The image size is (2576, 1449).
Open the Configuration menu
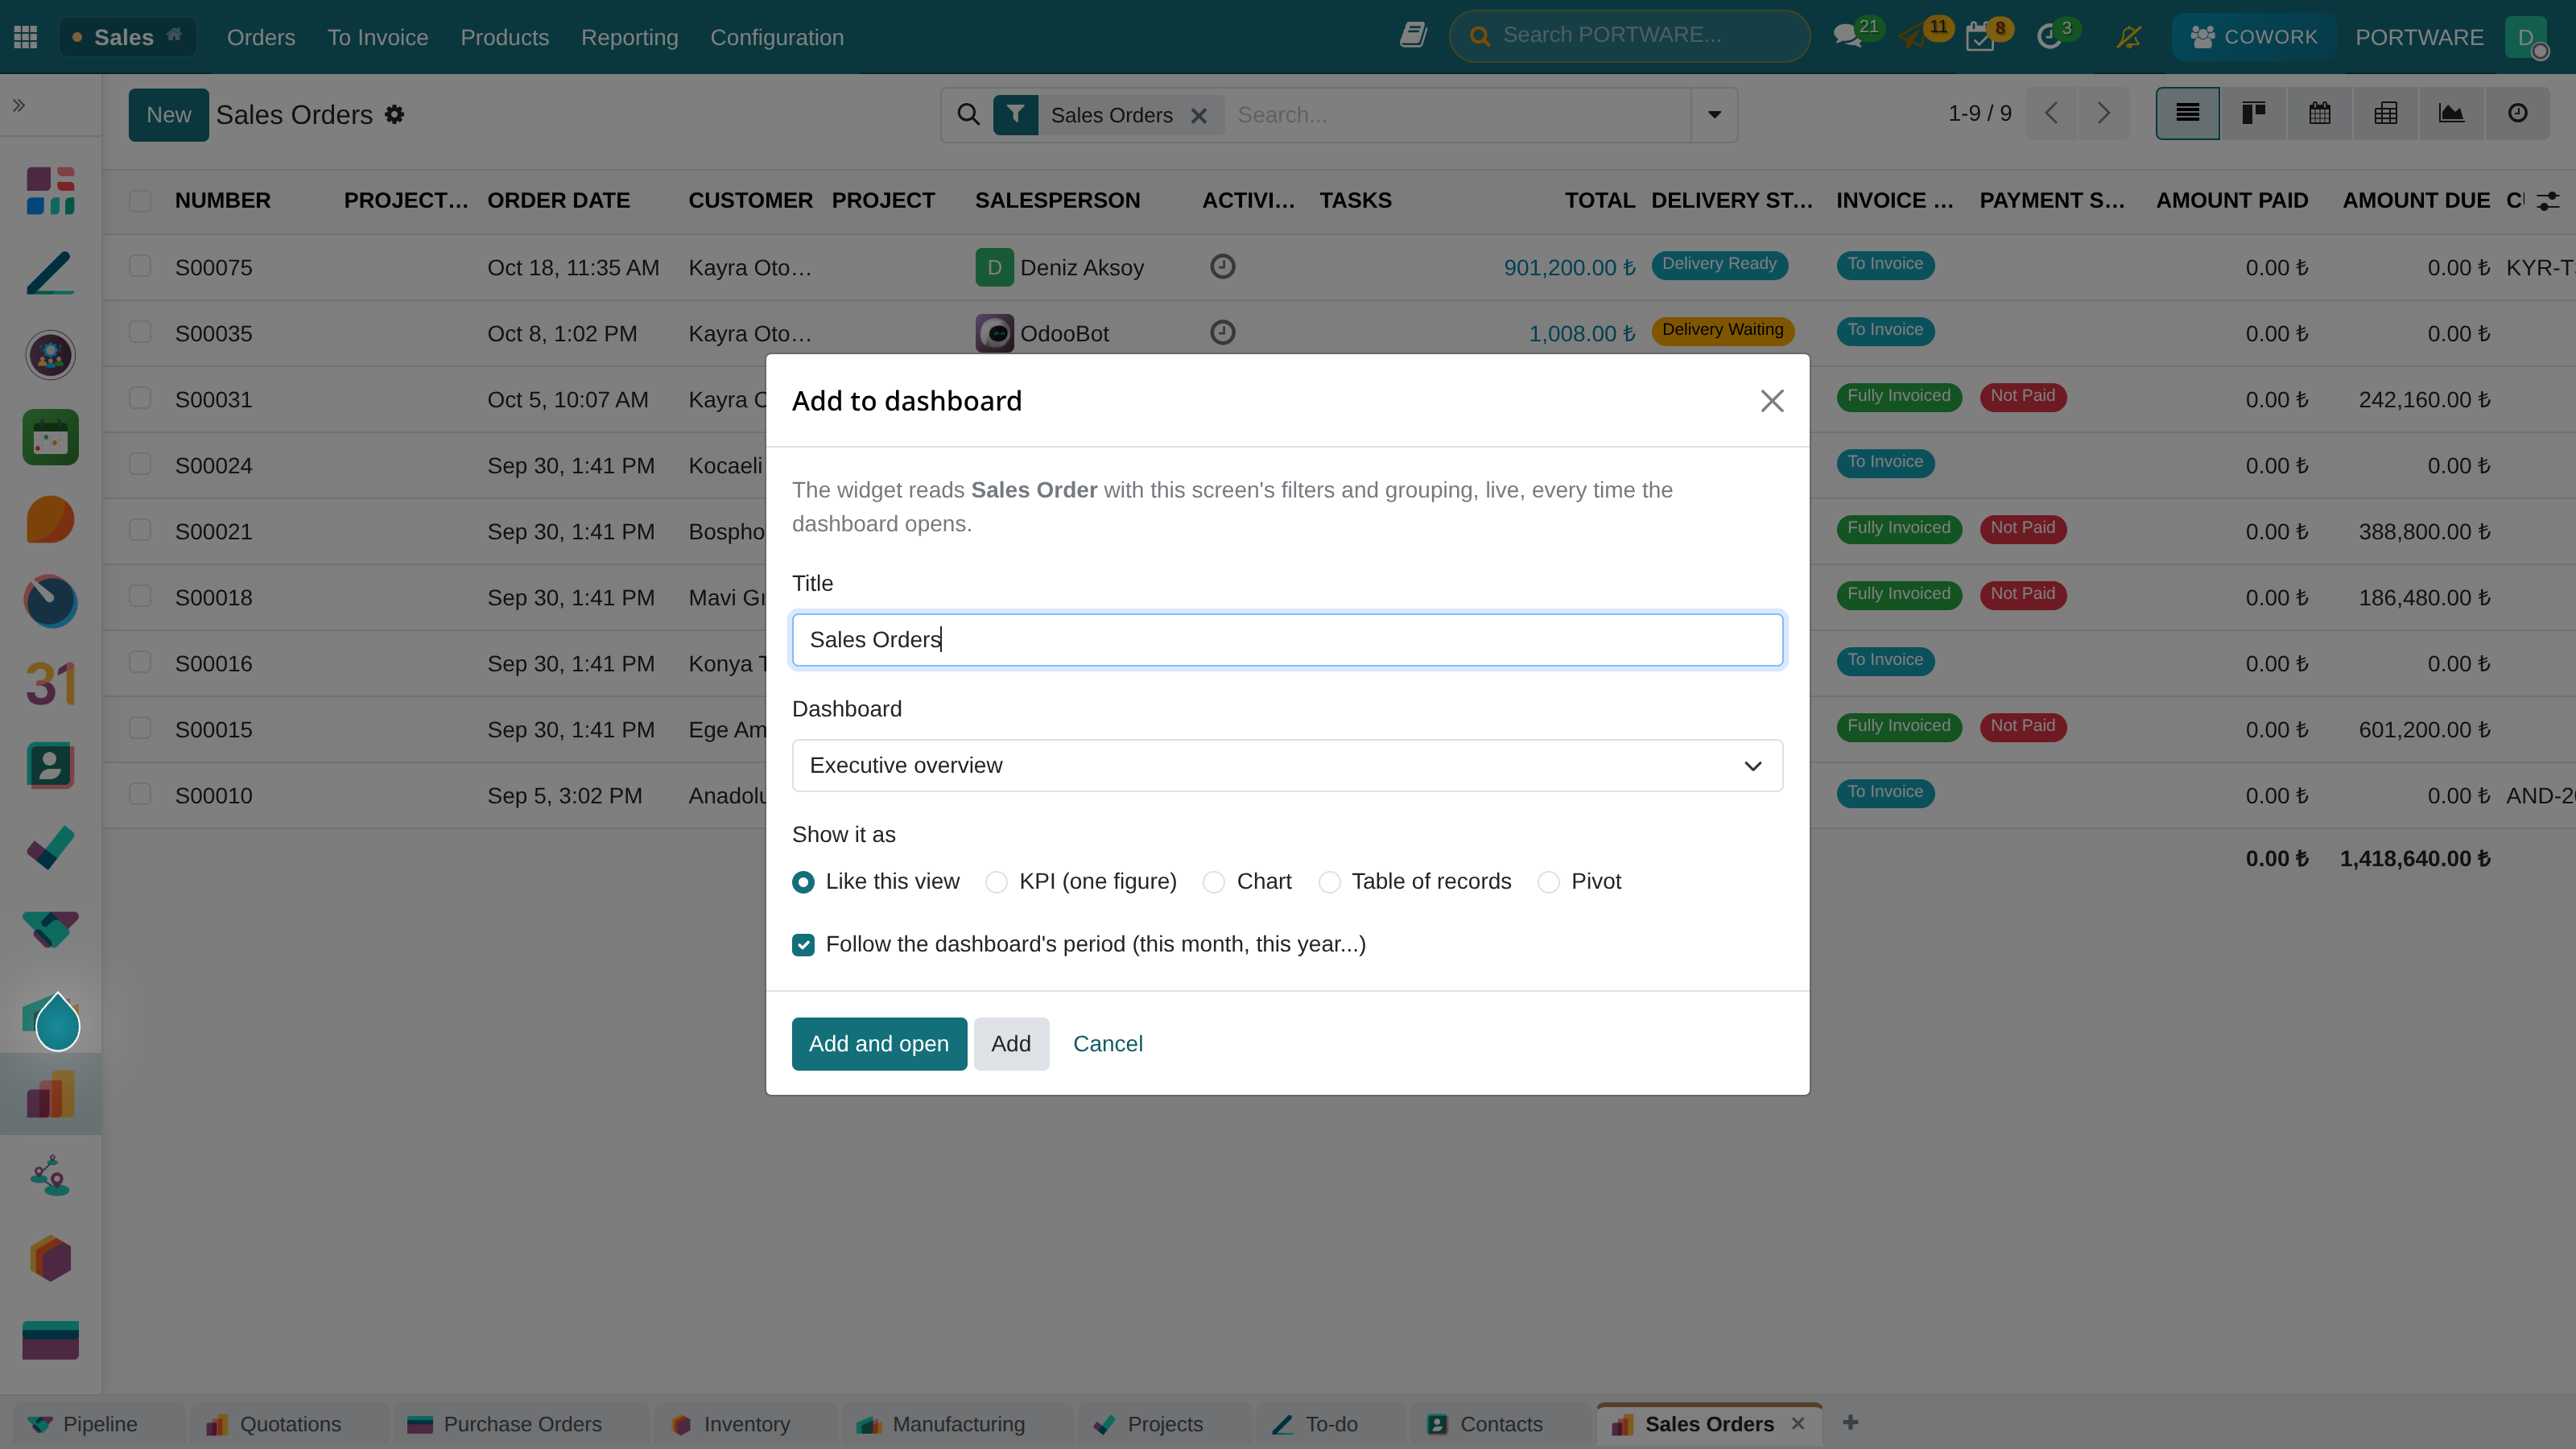[777, 37]
